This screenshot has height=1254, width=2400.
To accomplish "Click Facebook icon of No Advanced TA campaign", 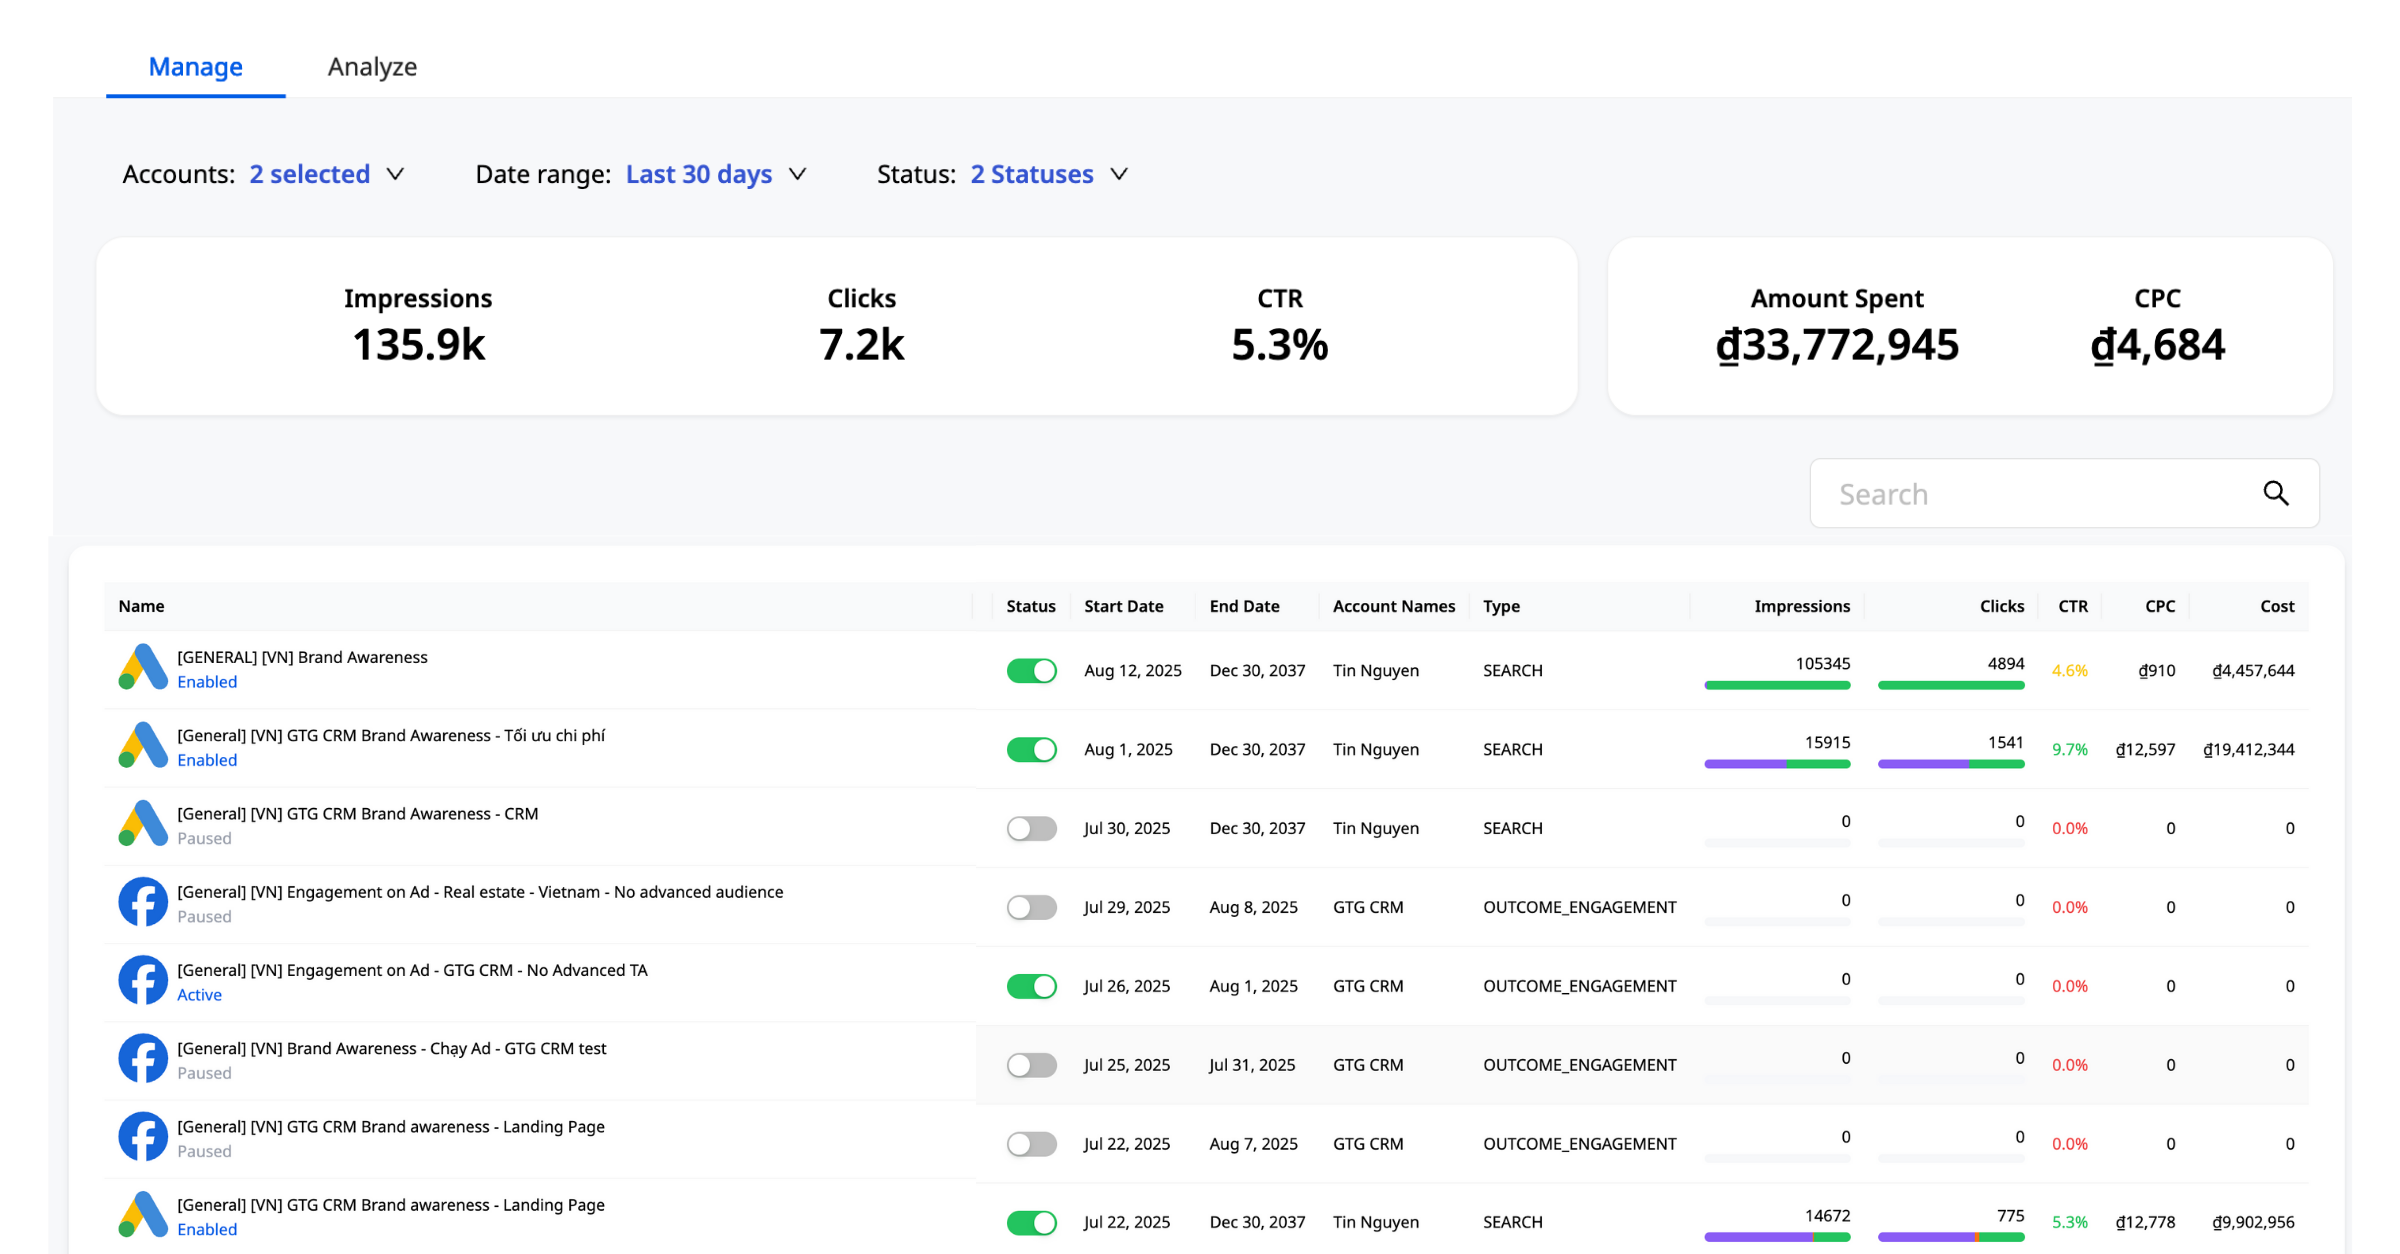I will 143,980.
